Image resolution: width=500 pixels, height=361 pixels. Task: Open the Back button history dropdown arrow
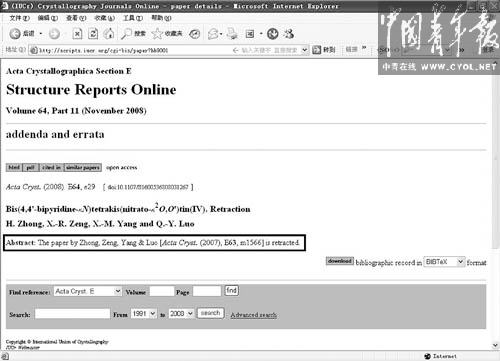point(41,34)
